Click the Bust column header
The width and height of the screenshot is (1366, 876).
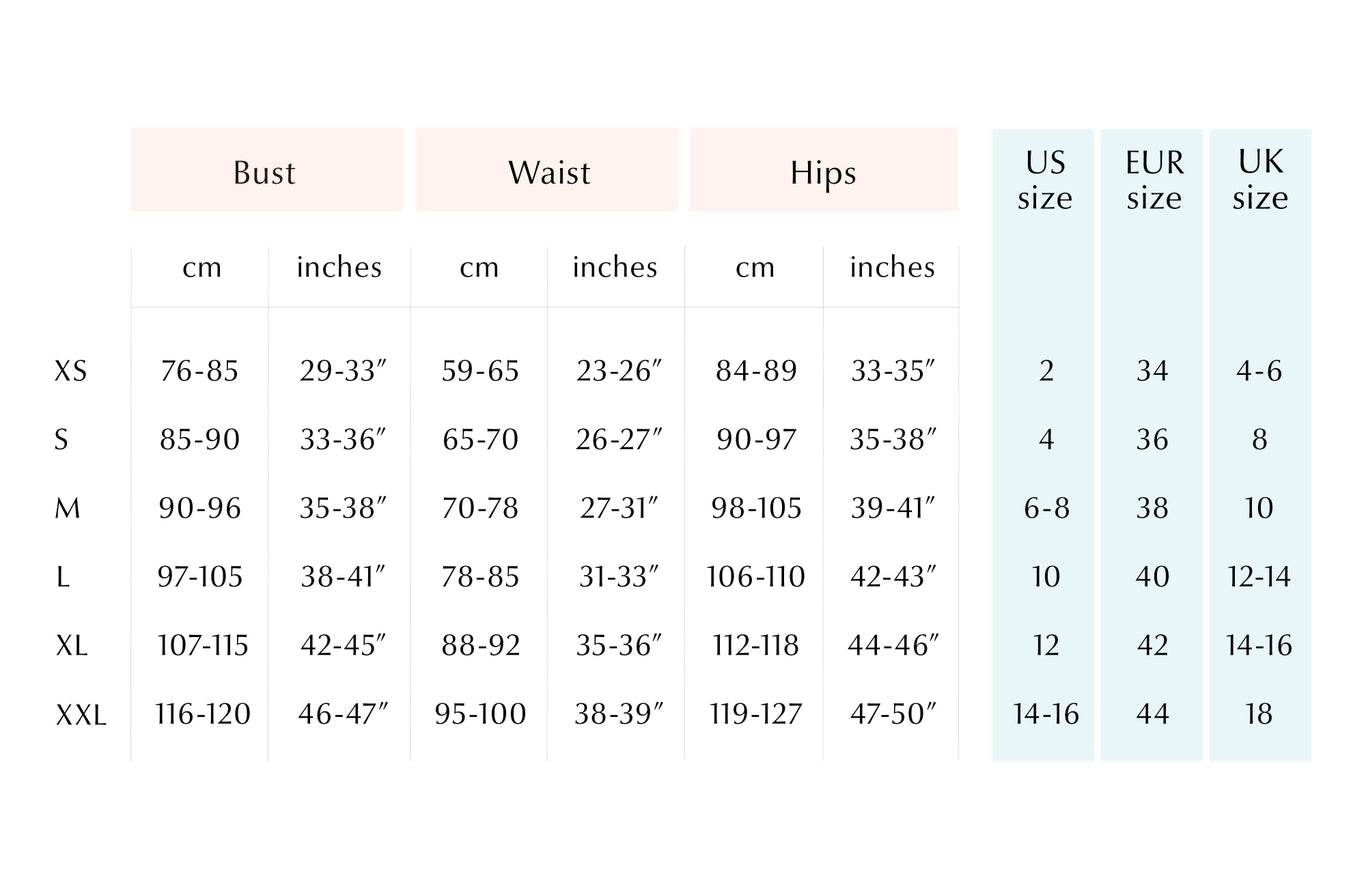coord(265,172)
